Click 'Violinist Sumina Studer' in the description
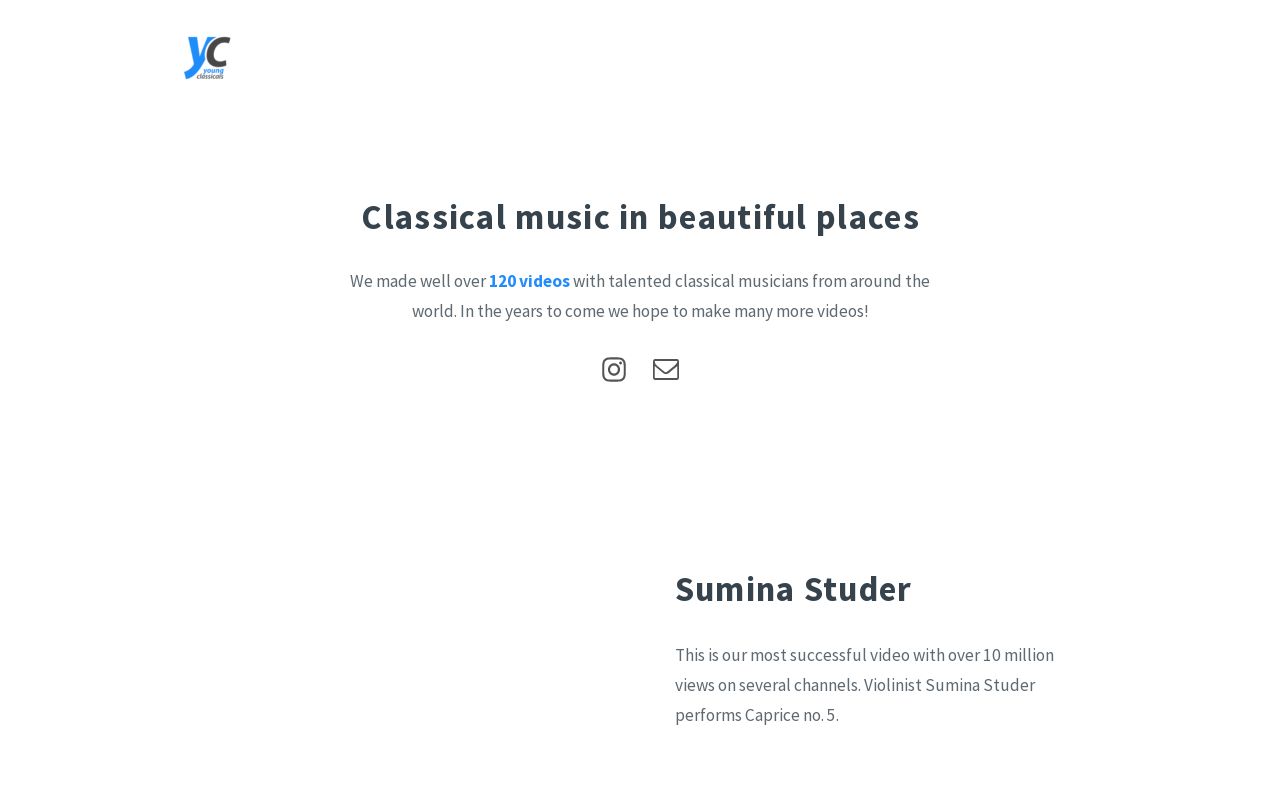The width and height of the screenshot is (1280, 800). click(949, 685)
